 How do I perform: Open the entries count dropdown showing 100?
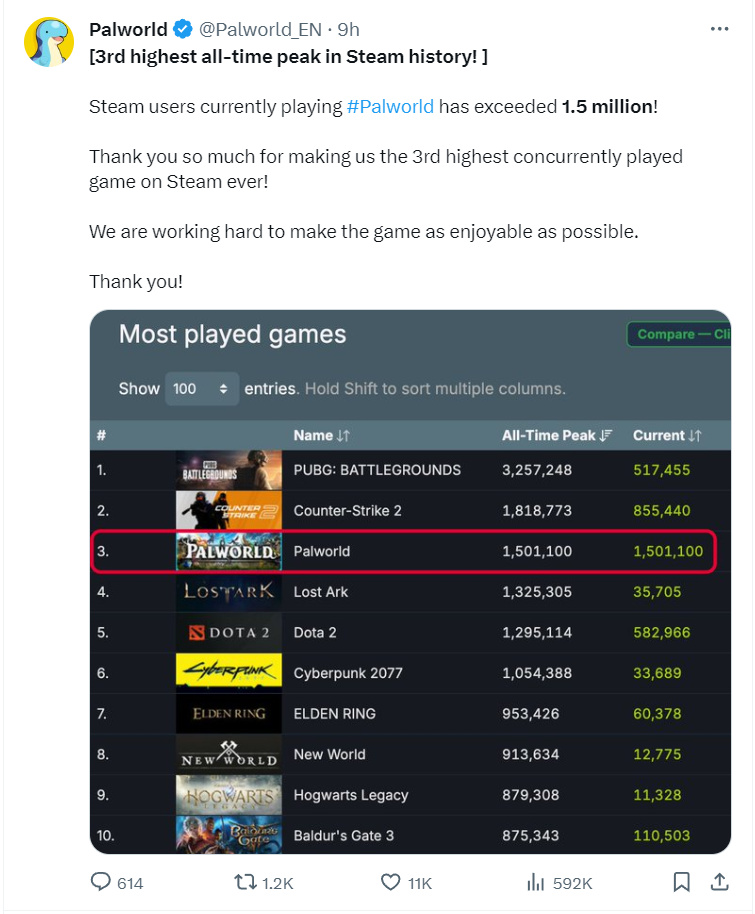(x=202, y=389)
